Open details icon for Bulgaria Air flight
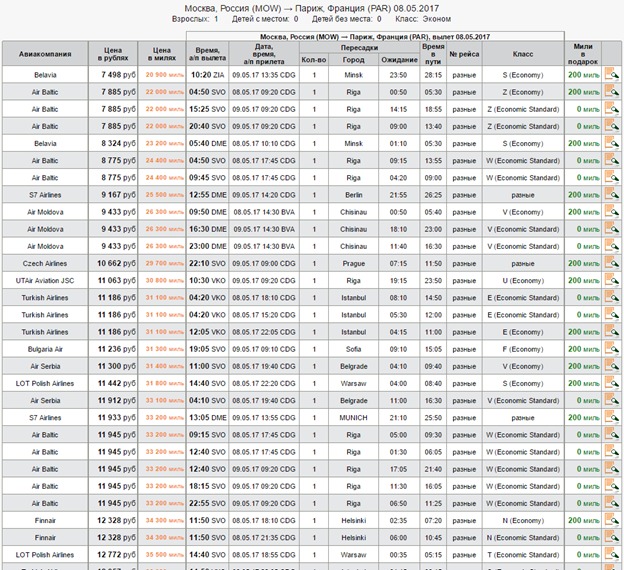Screen dimensions: 624x570 612,348
